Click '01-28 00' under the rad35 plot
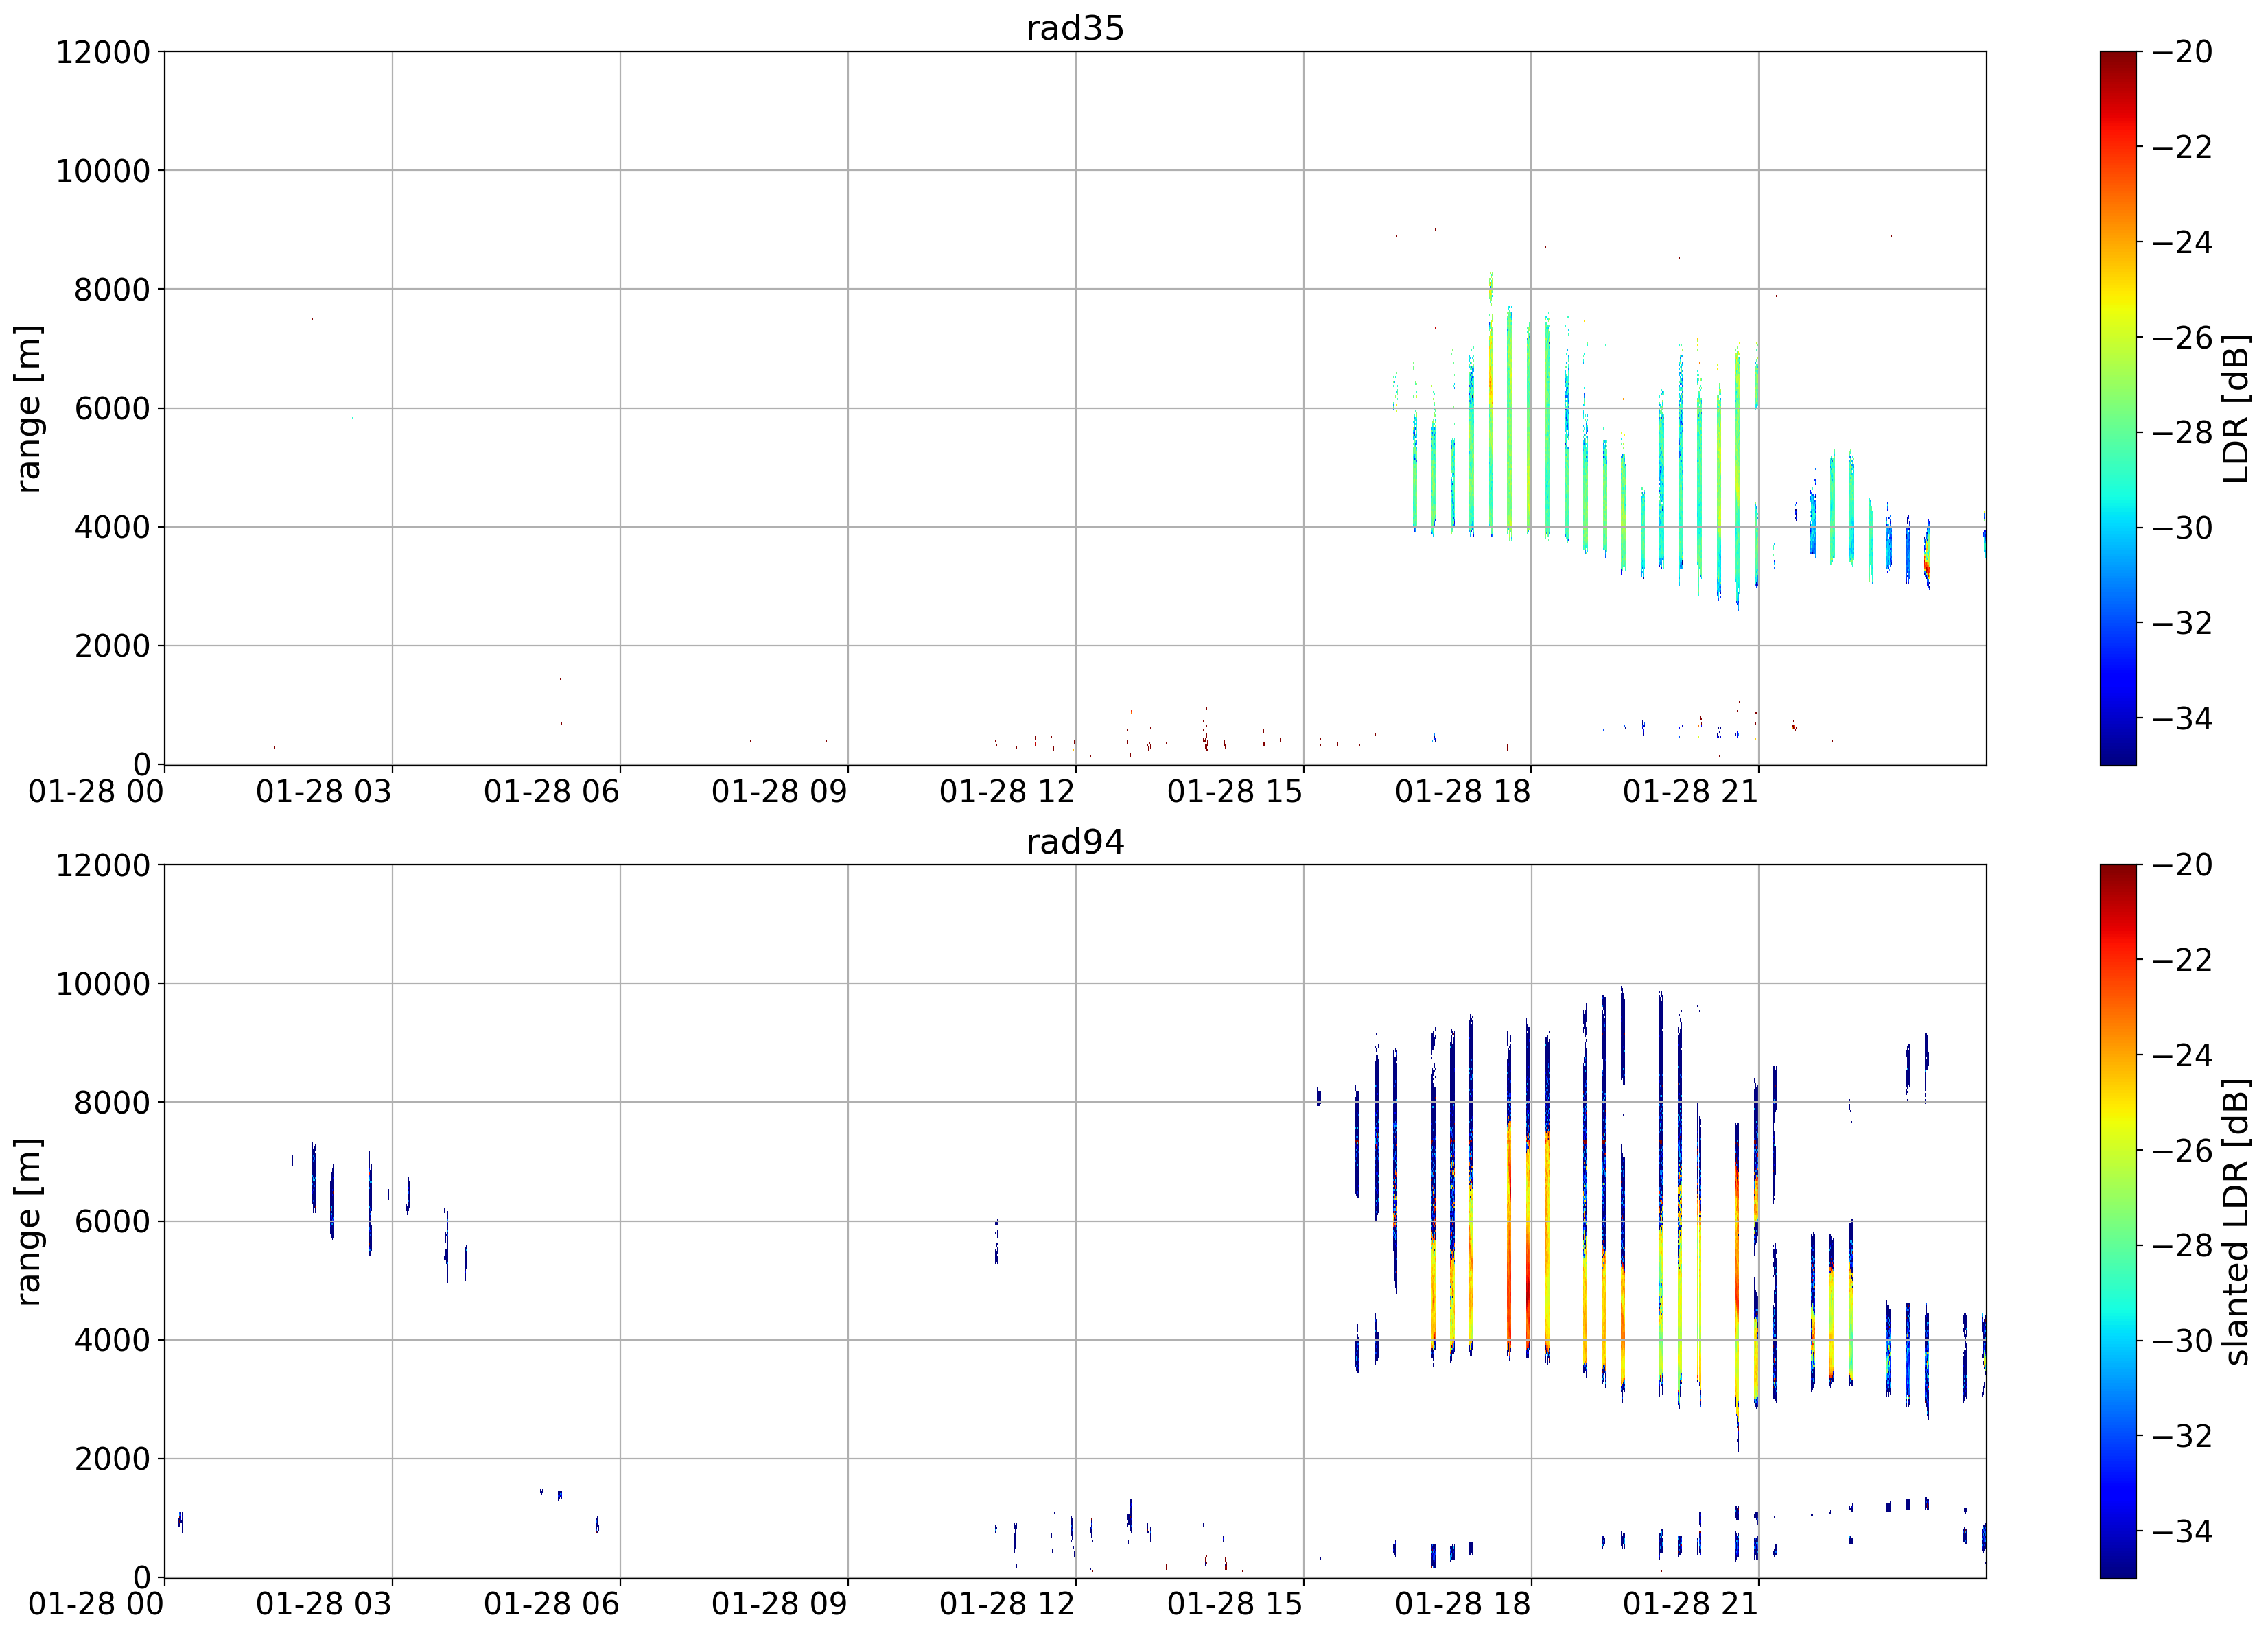The image size is (2268, 1635). coord(96,792)
